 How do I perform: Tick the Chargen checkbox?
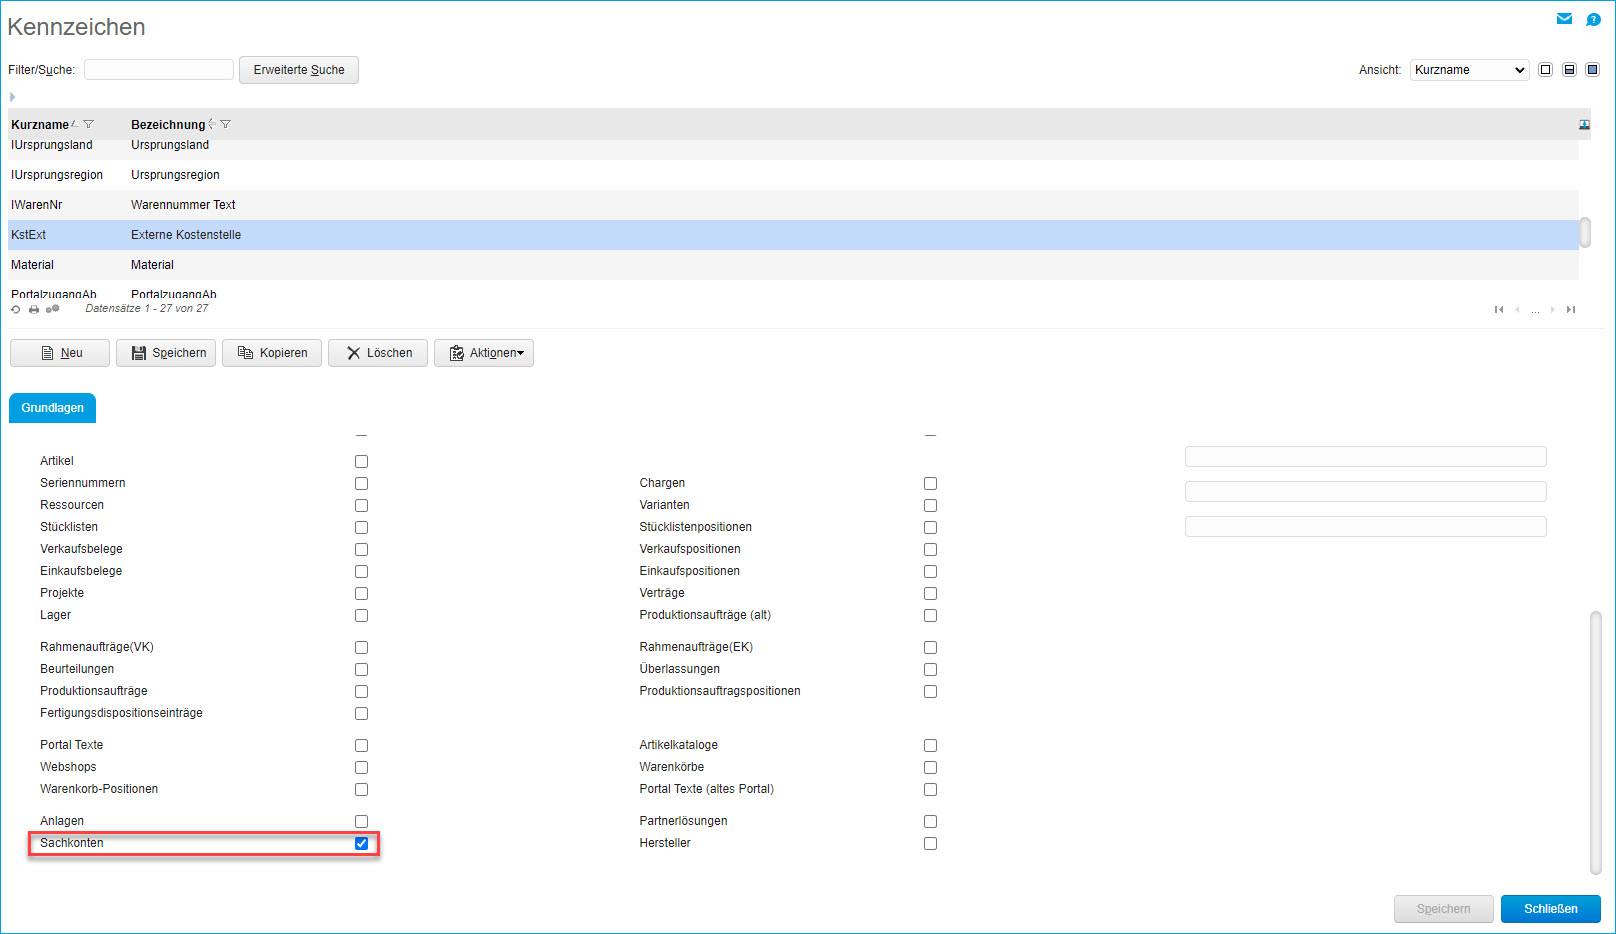pos(930,484)
